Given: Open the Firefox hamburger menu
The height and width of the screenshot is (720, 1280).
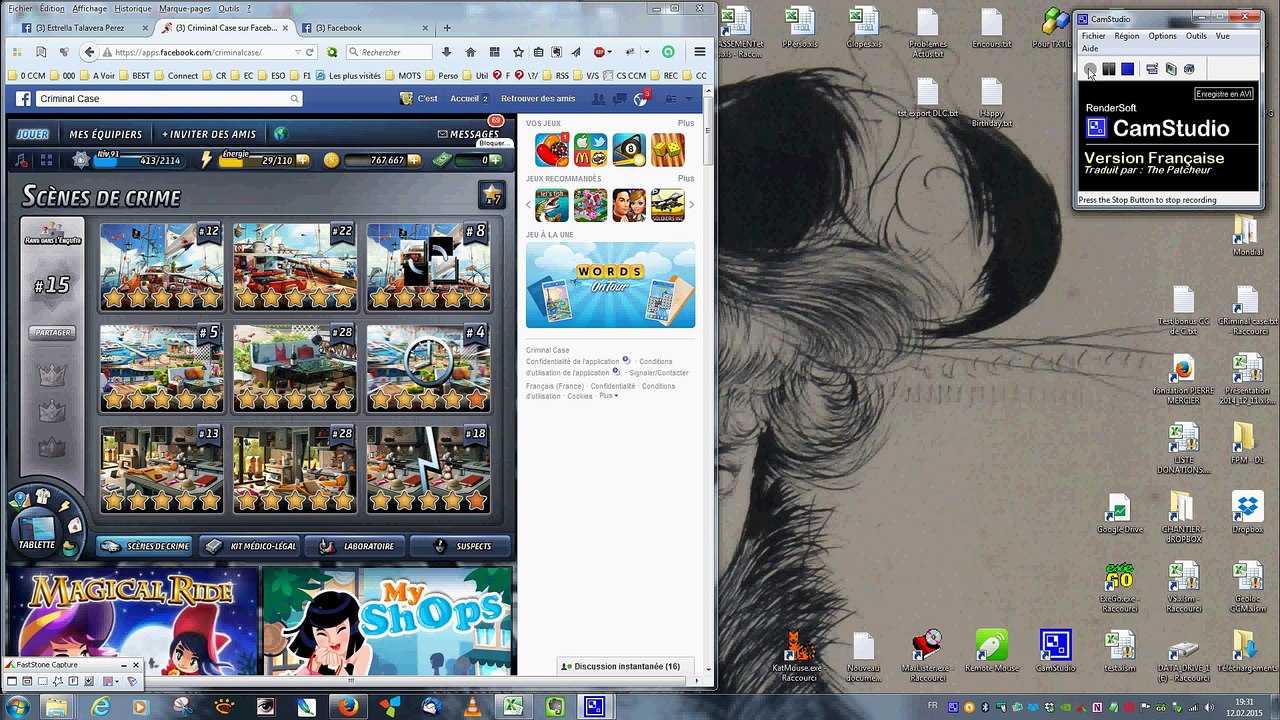Looking at the screenshot, I should (x=700, y=52).
